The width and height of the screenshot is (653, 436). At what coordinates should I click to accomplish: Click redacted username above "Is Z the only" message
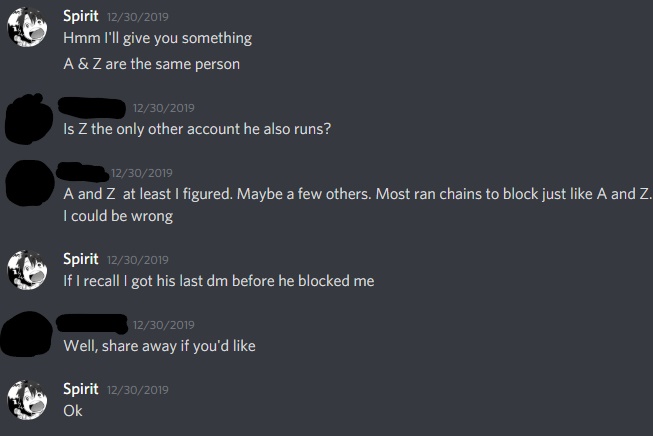click(x=92, y=107)
